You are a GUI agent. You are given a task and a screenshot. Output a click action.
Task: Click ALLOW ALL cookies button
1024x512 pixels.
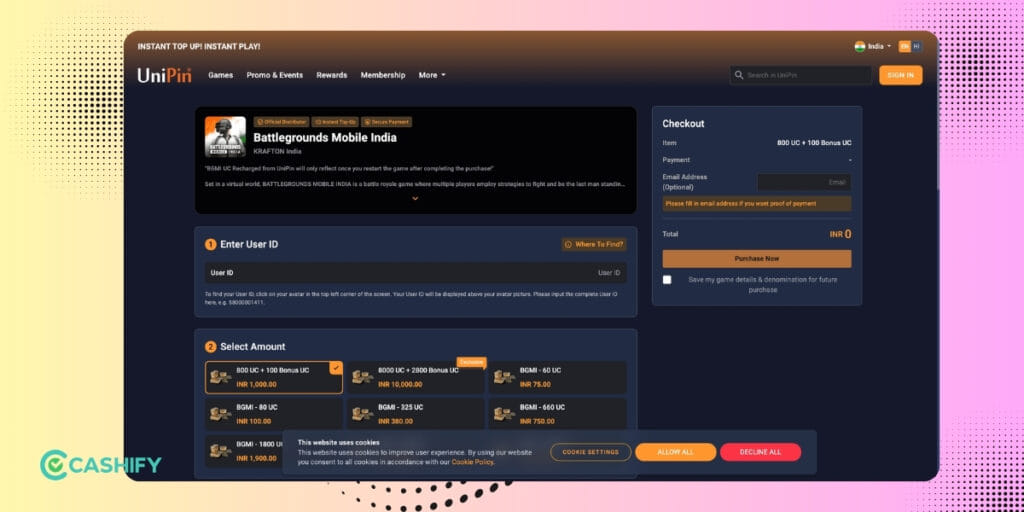click(x=675, y=452)
